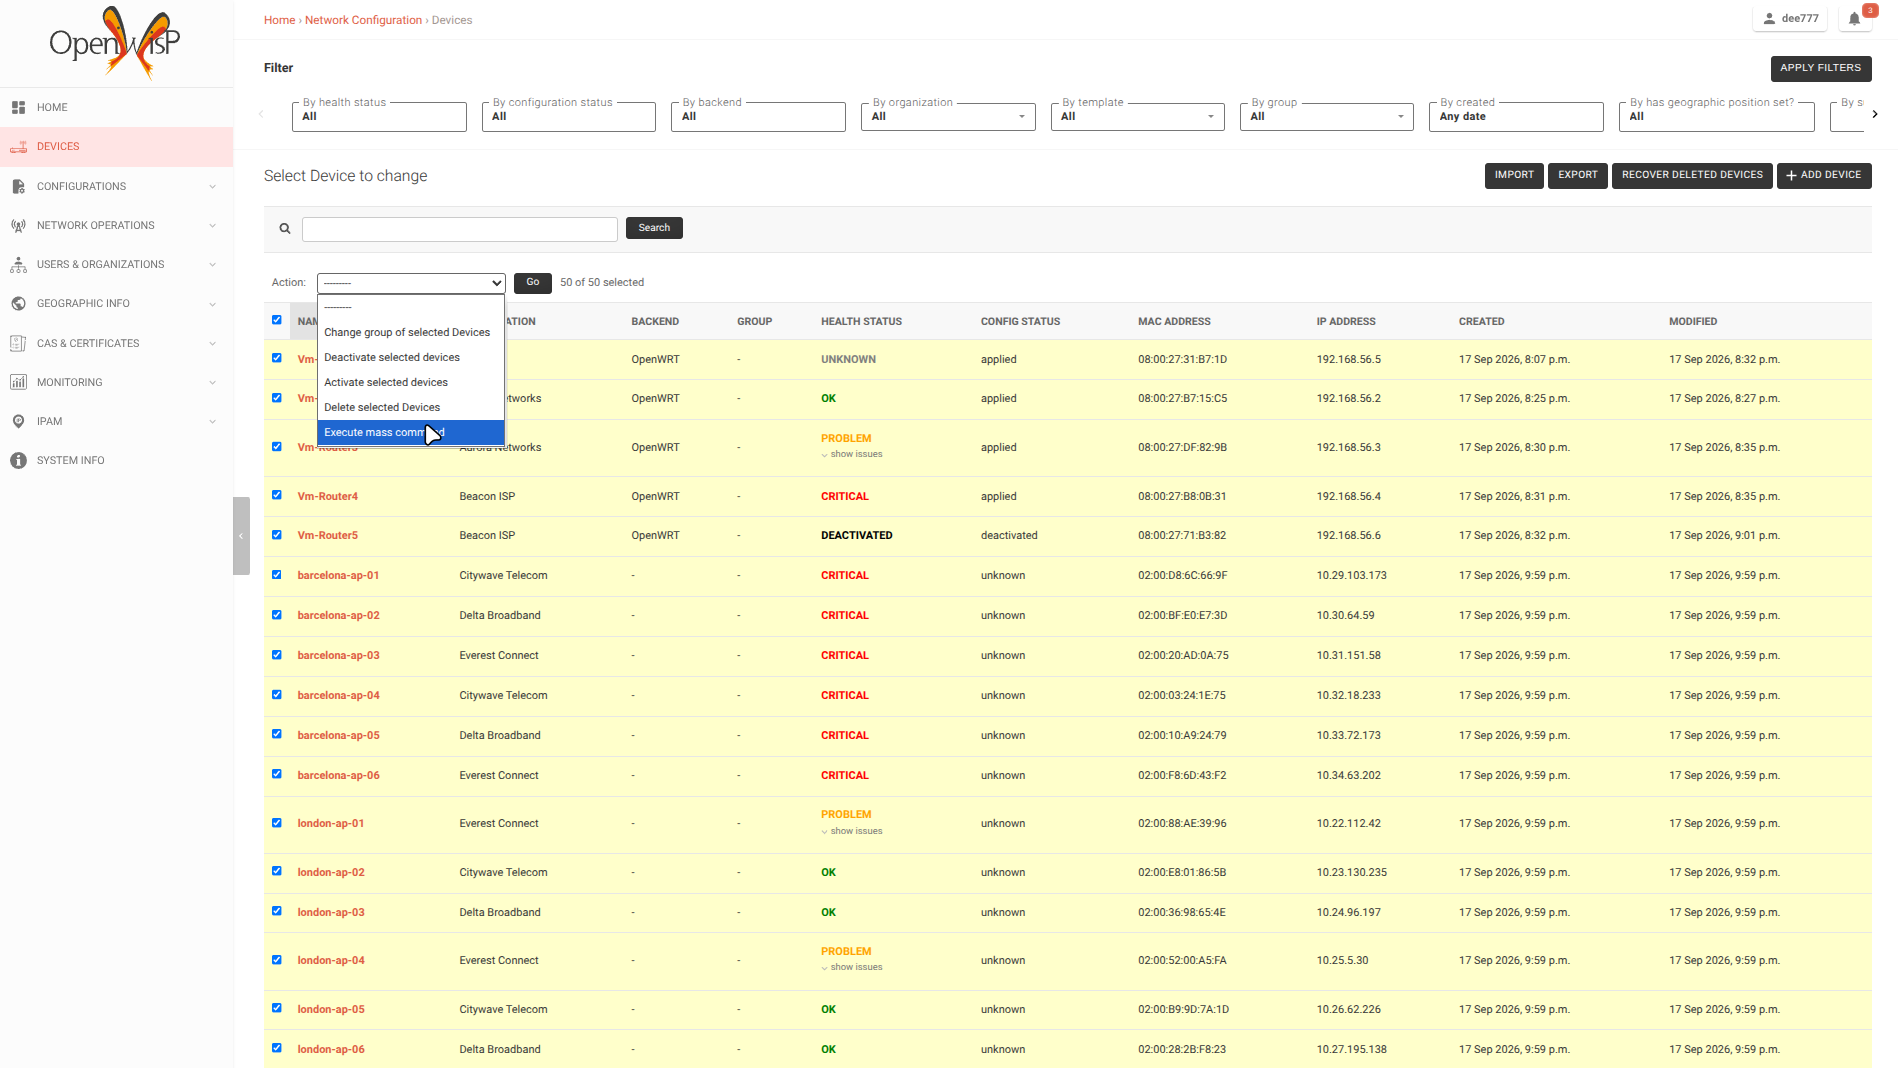Click the IPAM location pin icon
This screenshot has width=1898, height=1068.
pyautogui.click(x=18, y=421)
